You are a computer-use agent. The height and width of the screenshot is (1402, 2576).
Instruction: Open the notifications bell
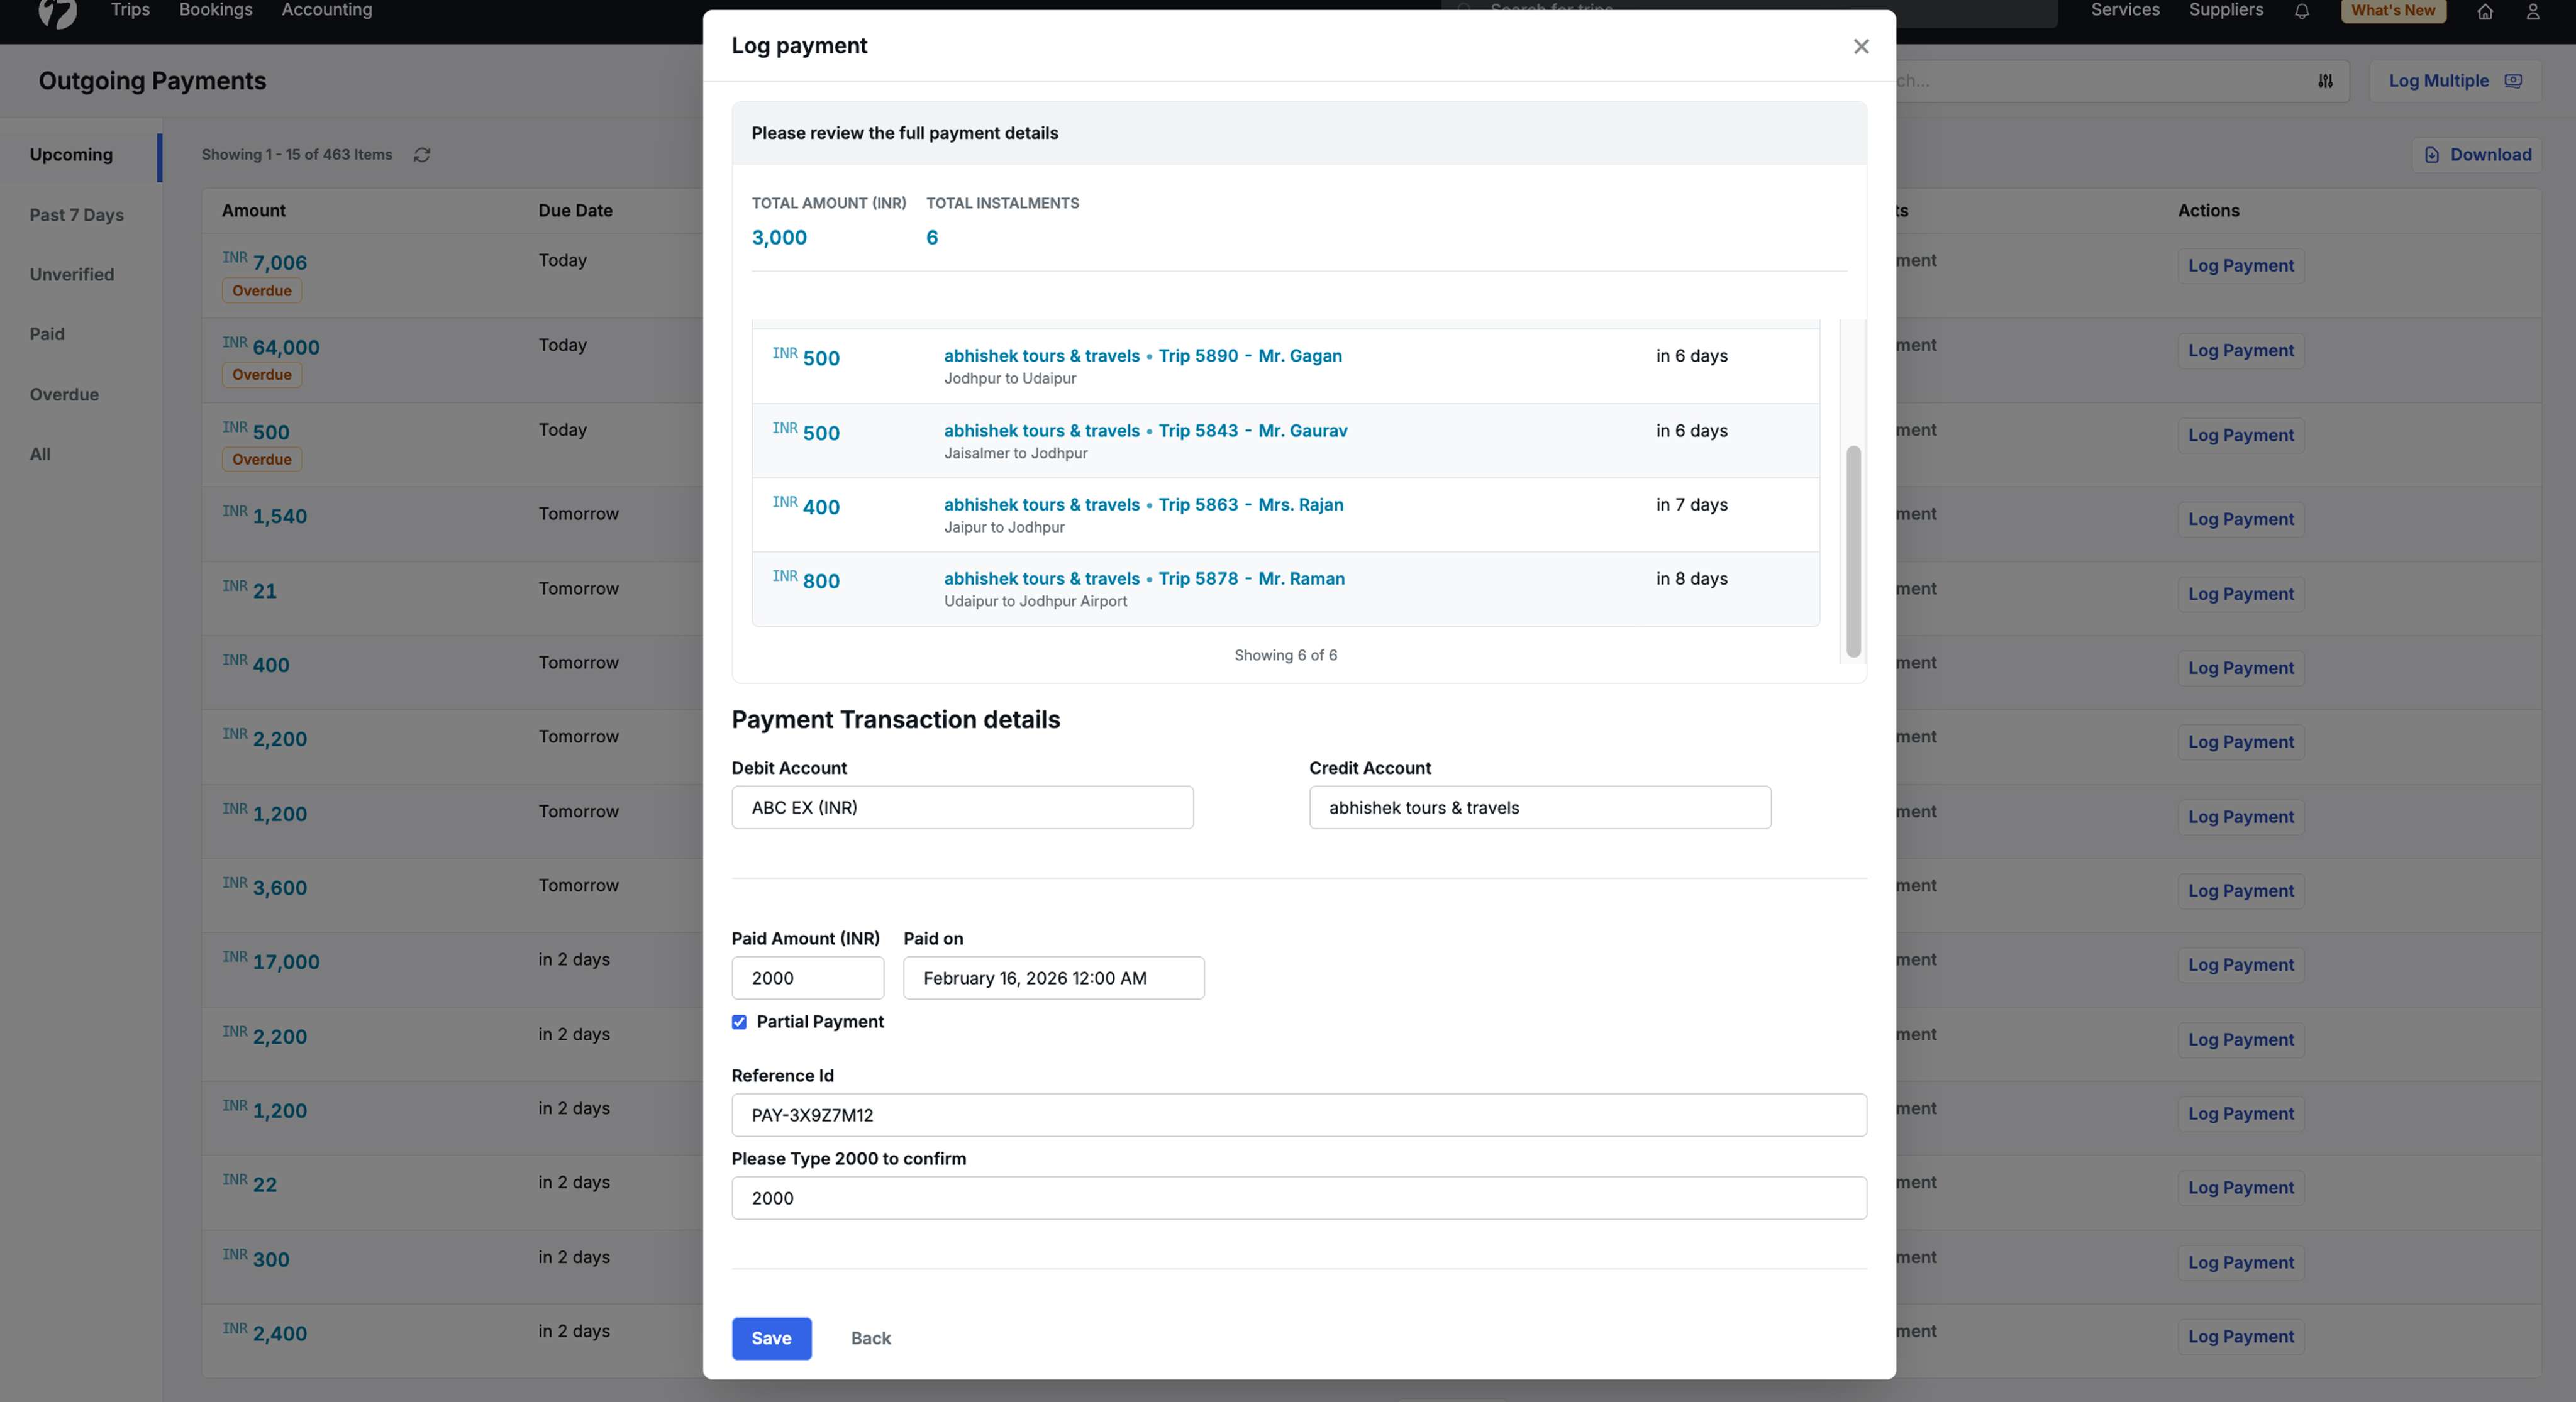tap(2301, 12)
